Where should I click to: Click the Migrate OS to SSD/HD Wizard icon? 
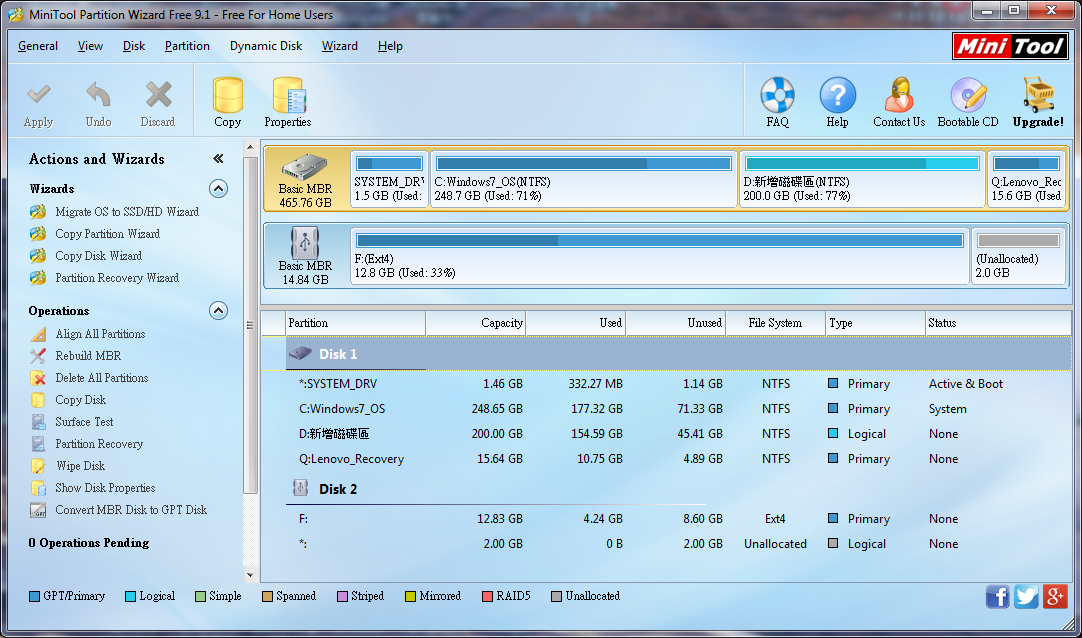(x=38, y=212)
